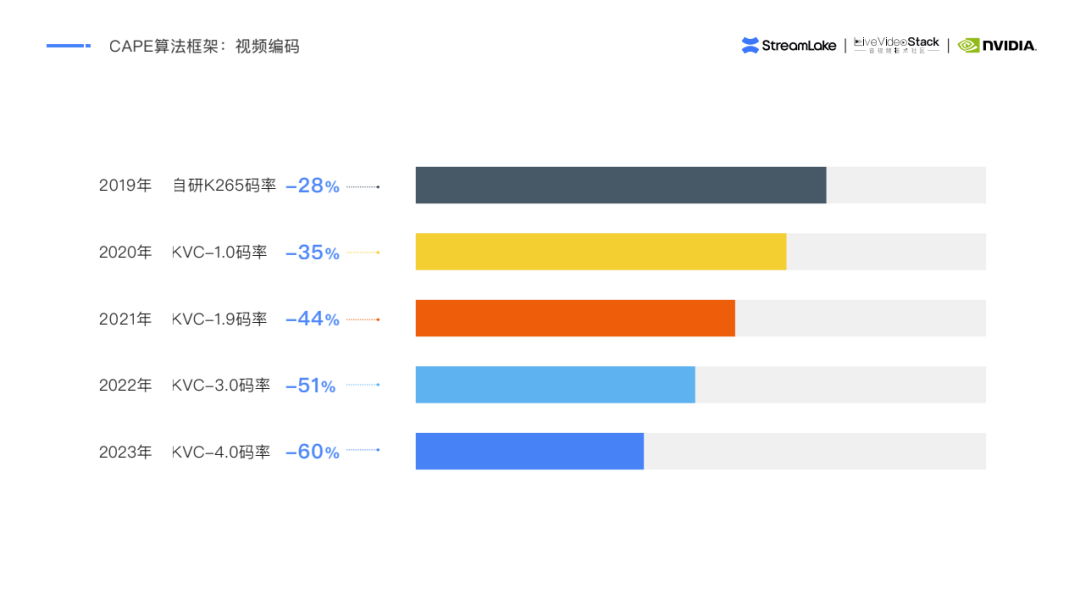
Task: Click the 2023 blue connector line
Action: 363,450
